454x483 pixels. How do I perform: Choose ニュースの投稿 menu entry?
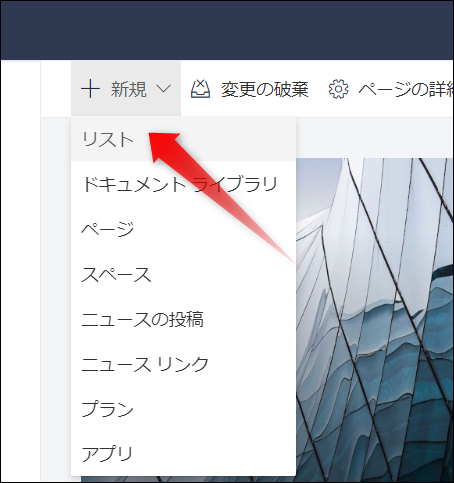click(x=183, y=319)
